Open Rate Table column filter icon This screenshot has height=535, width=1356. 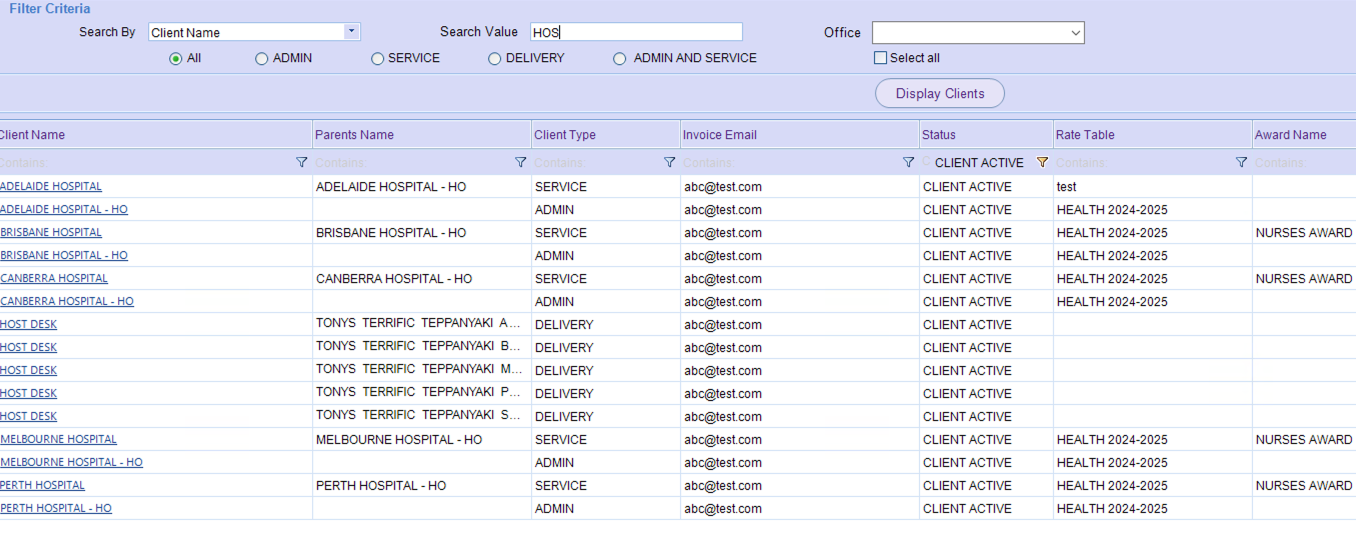click(x=1241, y=162)
